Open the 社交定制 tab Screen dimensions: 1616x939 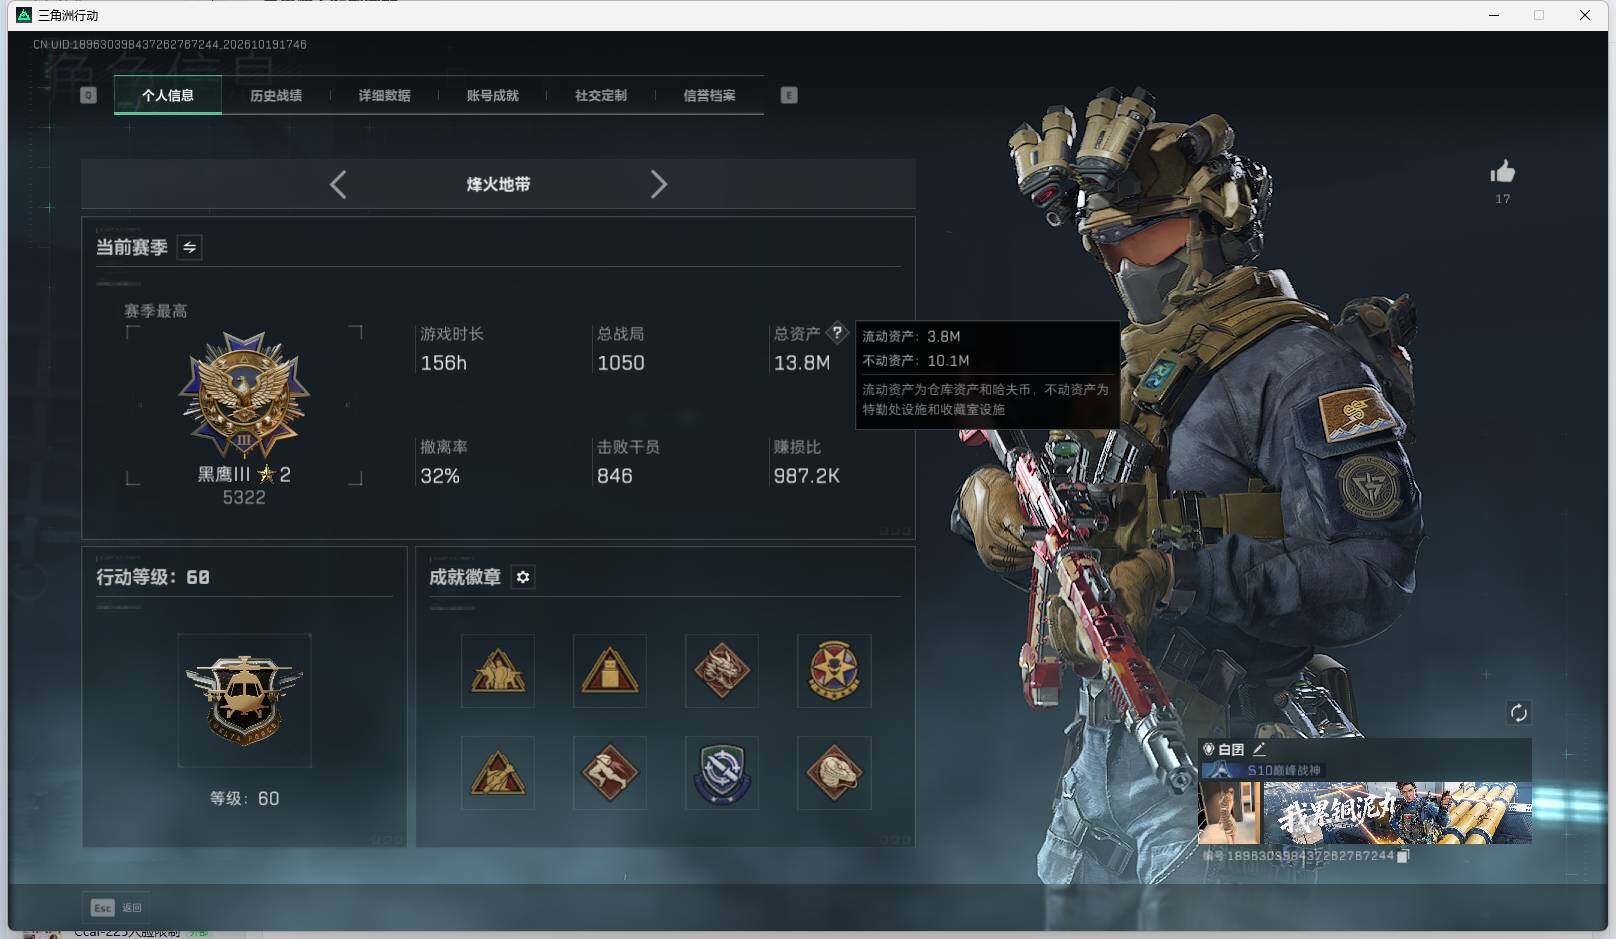pos(600,95)
